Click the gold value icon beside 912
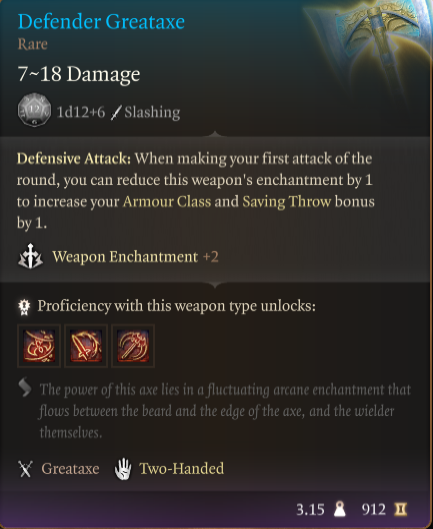The width and height of the screenshot is (433, 529). pyautogui.click(x=401, y=509)
